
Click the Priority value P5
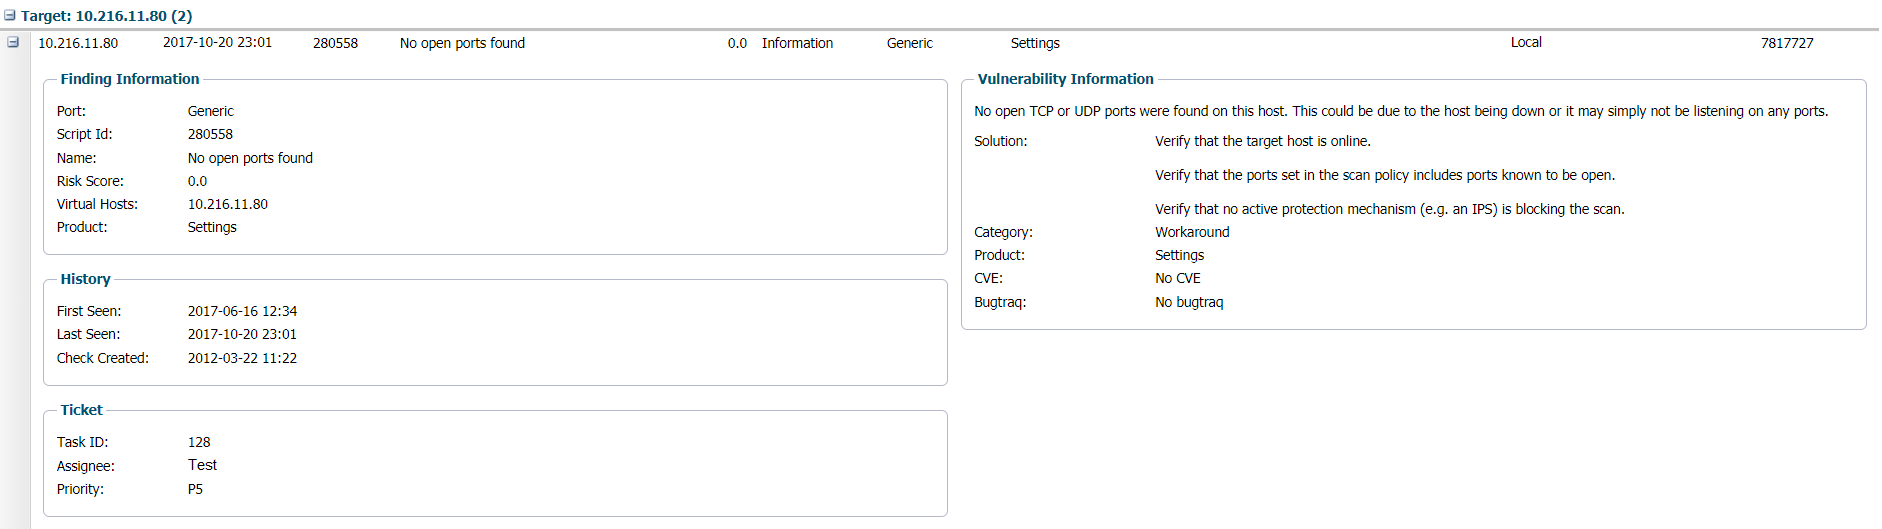coord(195,489)
